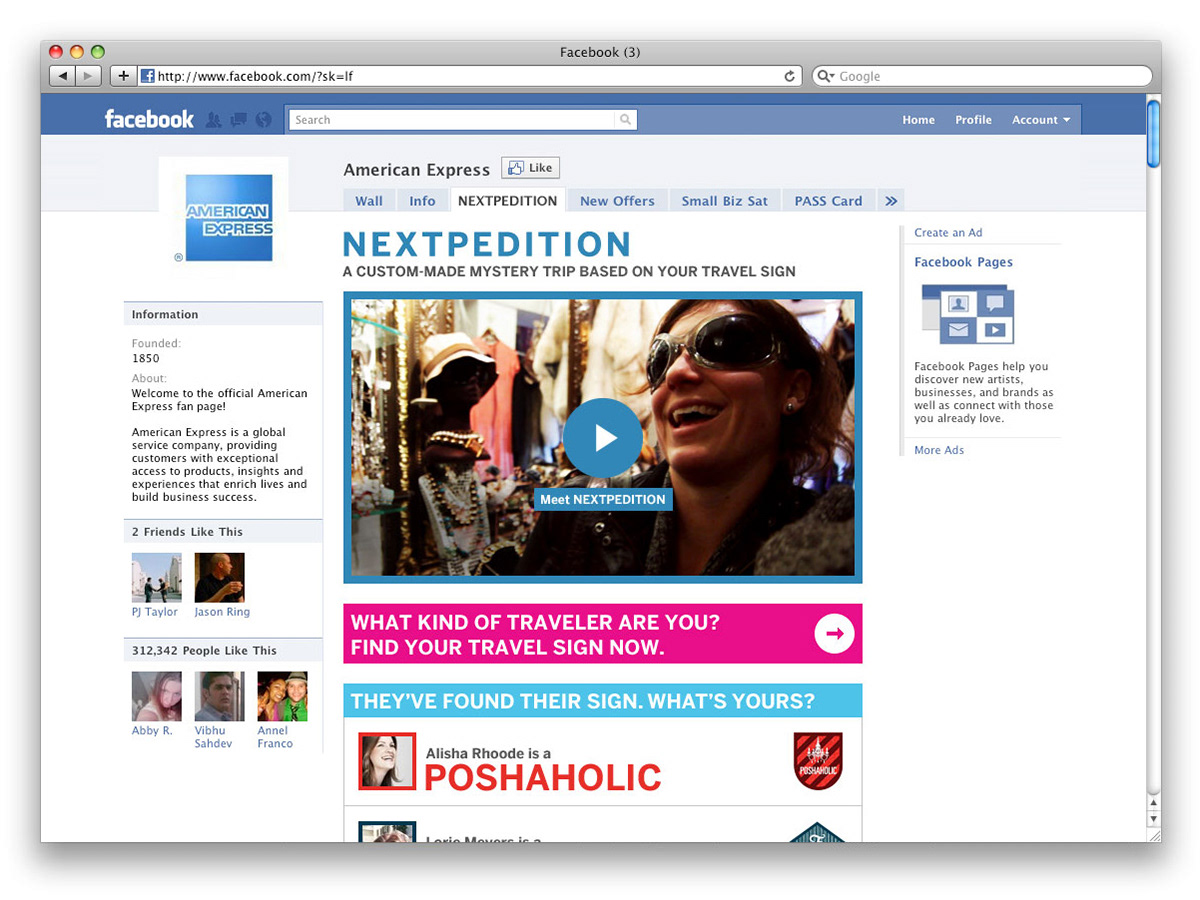Screen dimensions: 1200x900
Task: Go forward with the Safari forward arrow
Action: [x=88, y=76]
